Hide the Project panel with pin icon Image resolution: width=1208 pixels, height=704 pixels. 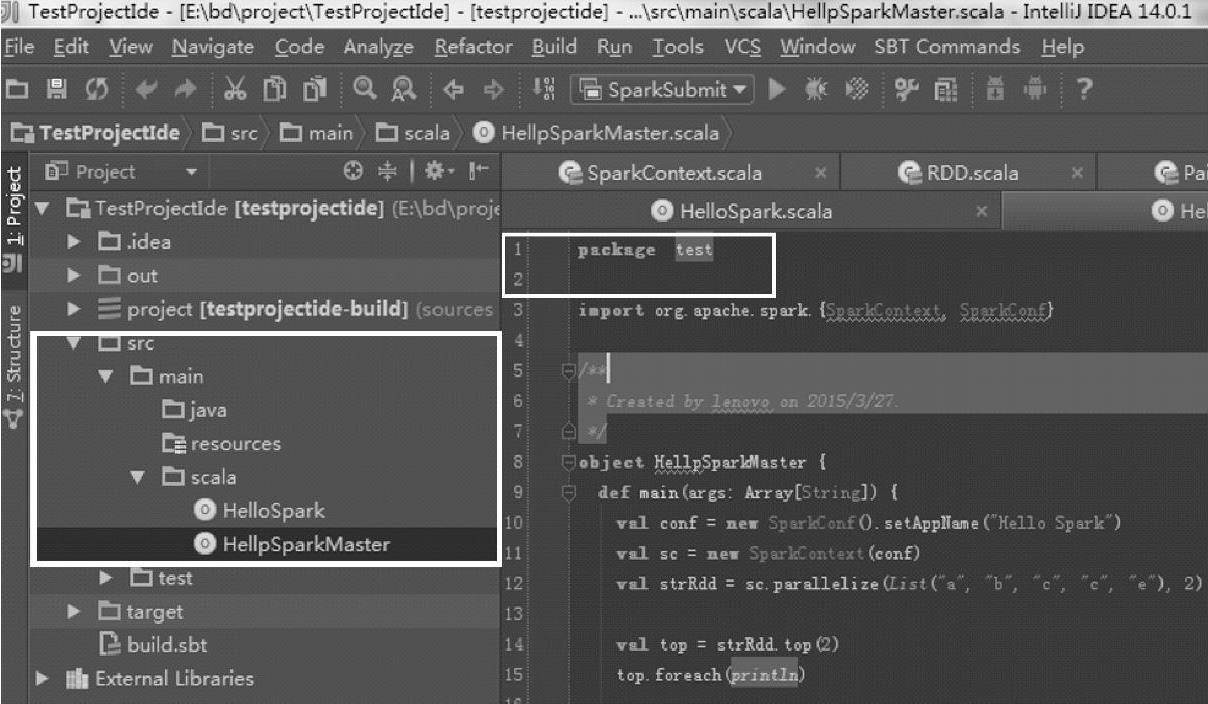[x=478, y=172]
